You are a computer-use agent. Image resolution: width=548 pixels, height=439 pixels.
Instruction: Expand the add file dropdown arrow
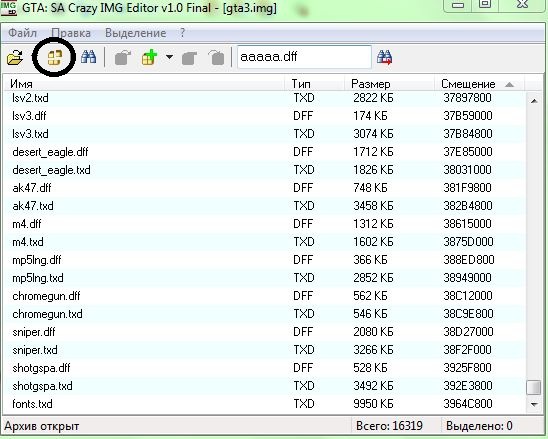point(170,57)
